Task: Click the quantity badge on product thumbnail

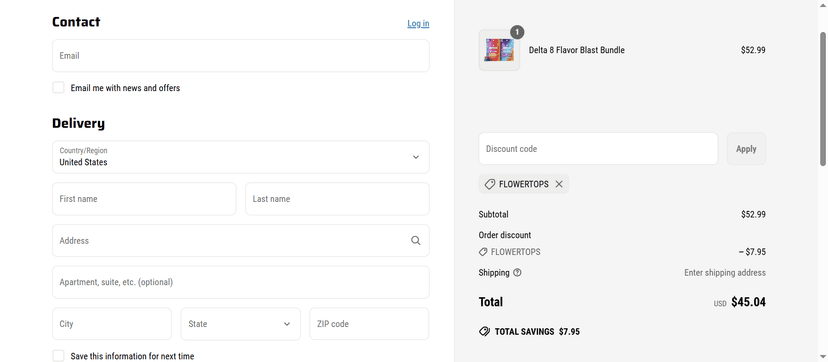Action: 517,33
